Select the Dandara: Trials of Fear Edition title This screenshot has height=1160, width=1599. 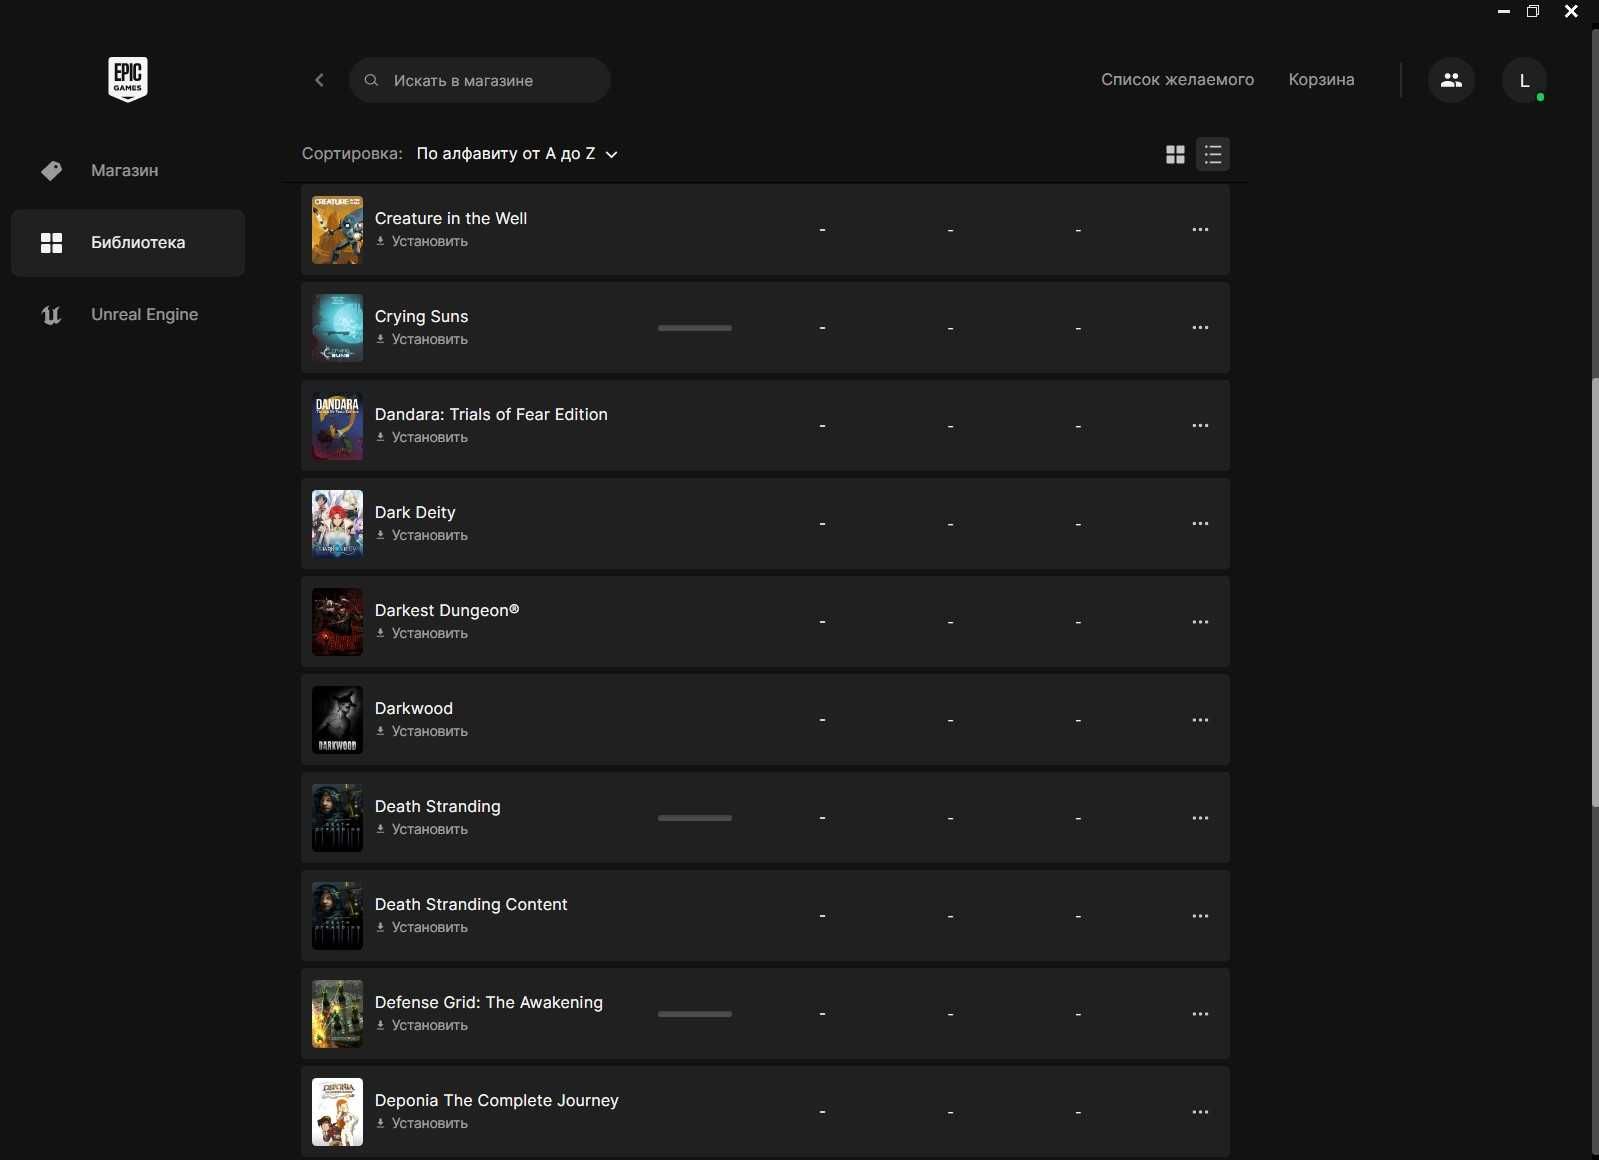coord(491,414)
